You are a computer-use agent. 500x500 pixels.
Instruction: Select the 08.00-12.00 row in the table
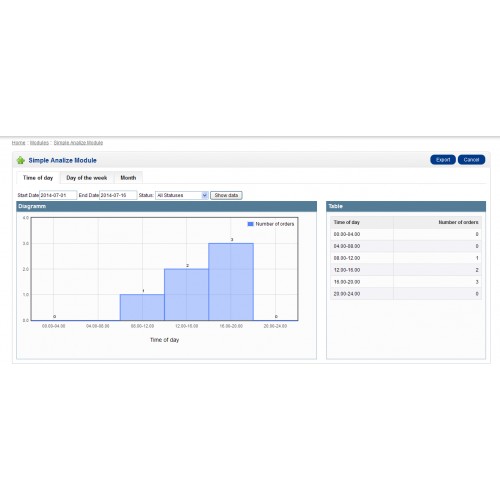(x=406, y=258)
